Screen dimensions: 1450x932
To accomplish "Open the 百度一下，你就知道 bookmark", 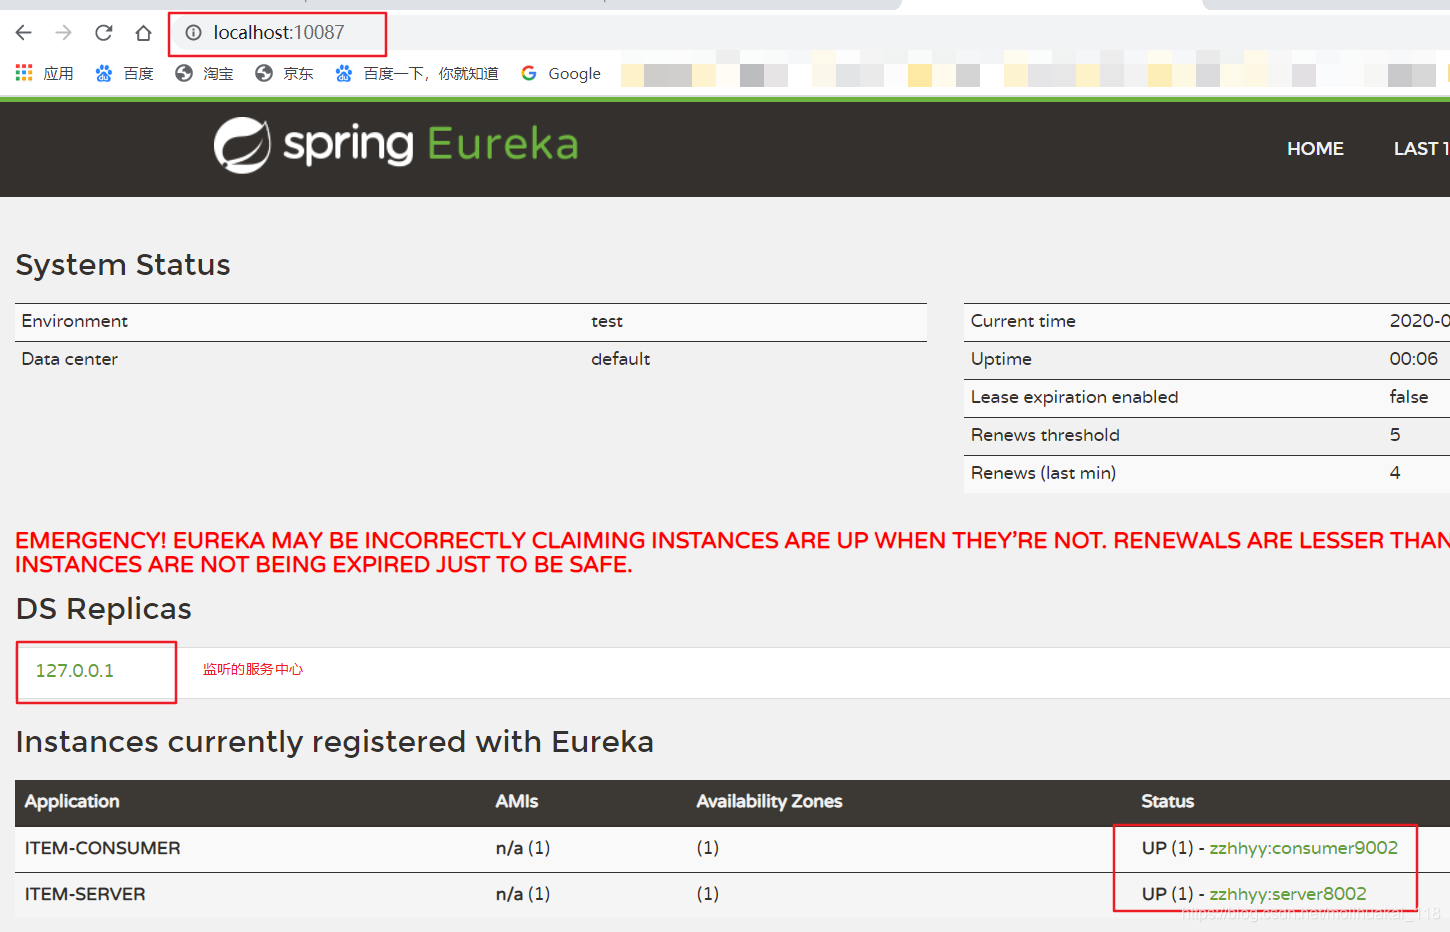I will click(x=417, y=73).
